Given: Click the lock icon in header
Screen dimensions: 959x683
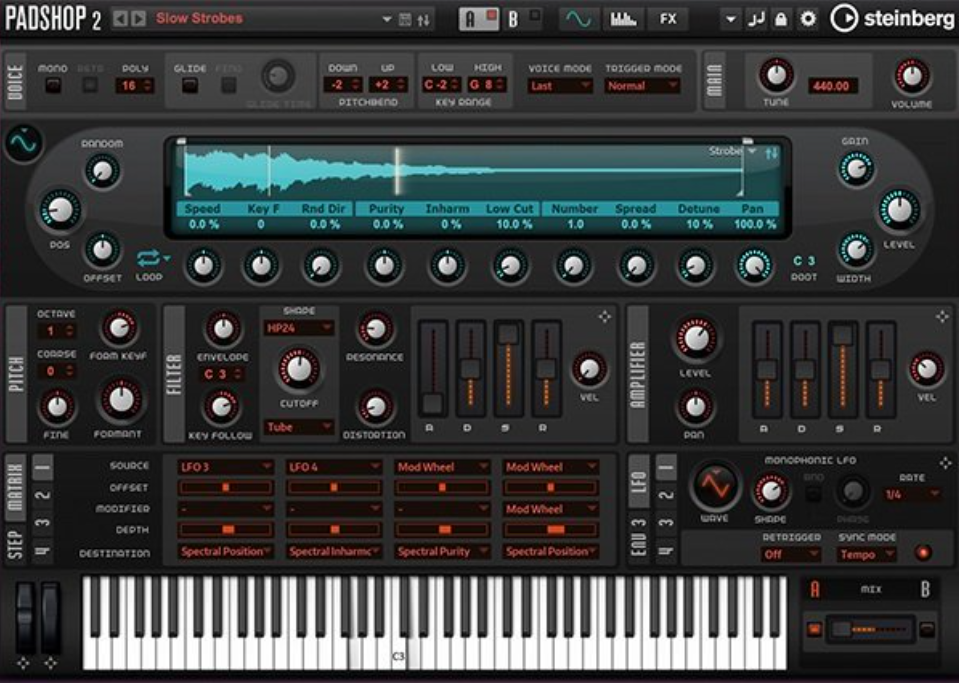Looking at the screenshot, I should coord(781,19).
